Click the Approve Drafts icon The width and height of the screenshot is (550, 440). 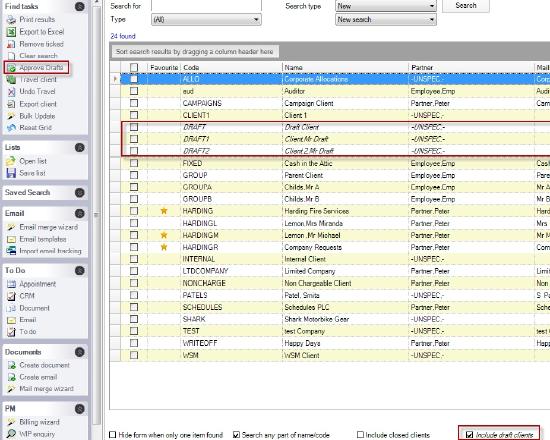pyautogui.click(x=12, y=68)
